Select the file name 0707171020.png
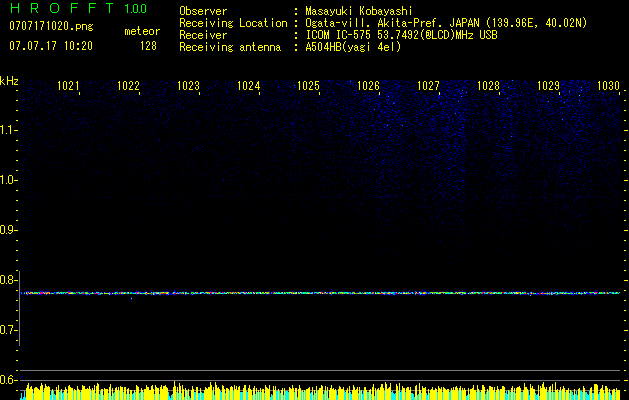 click(x=51, y=26)
